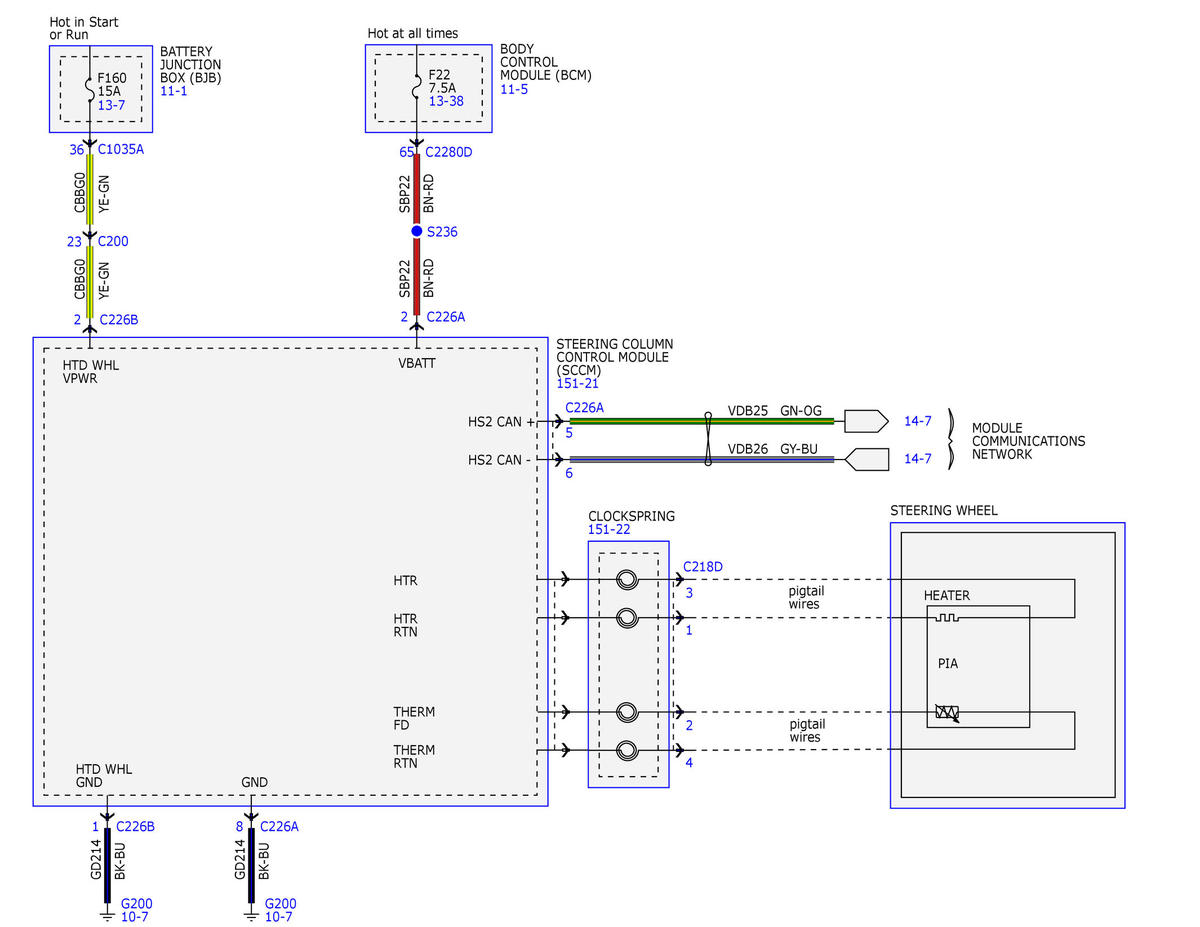Click the C218D connector label
Image resolution: width=1200 pixels, height=927 pixels.
coord(703,567)
